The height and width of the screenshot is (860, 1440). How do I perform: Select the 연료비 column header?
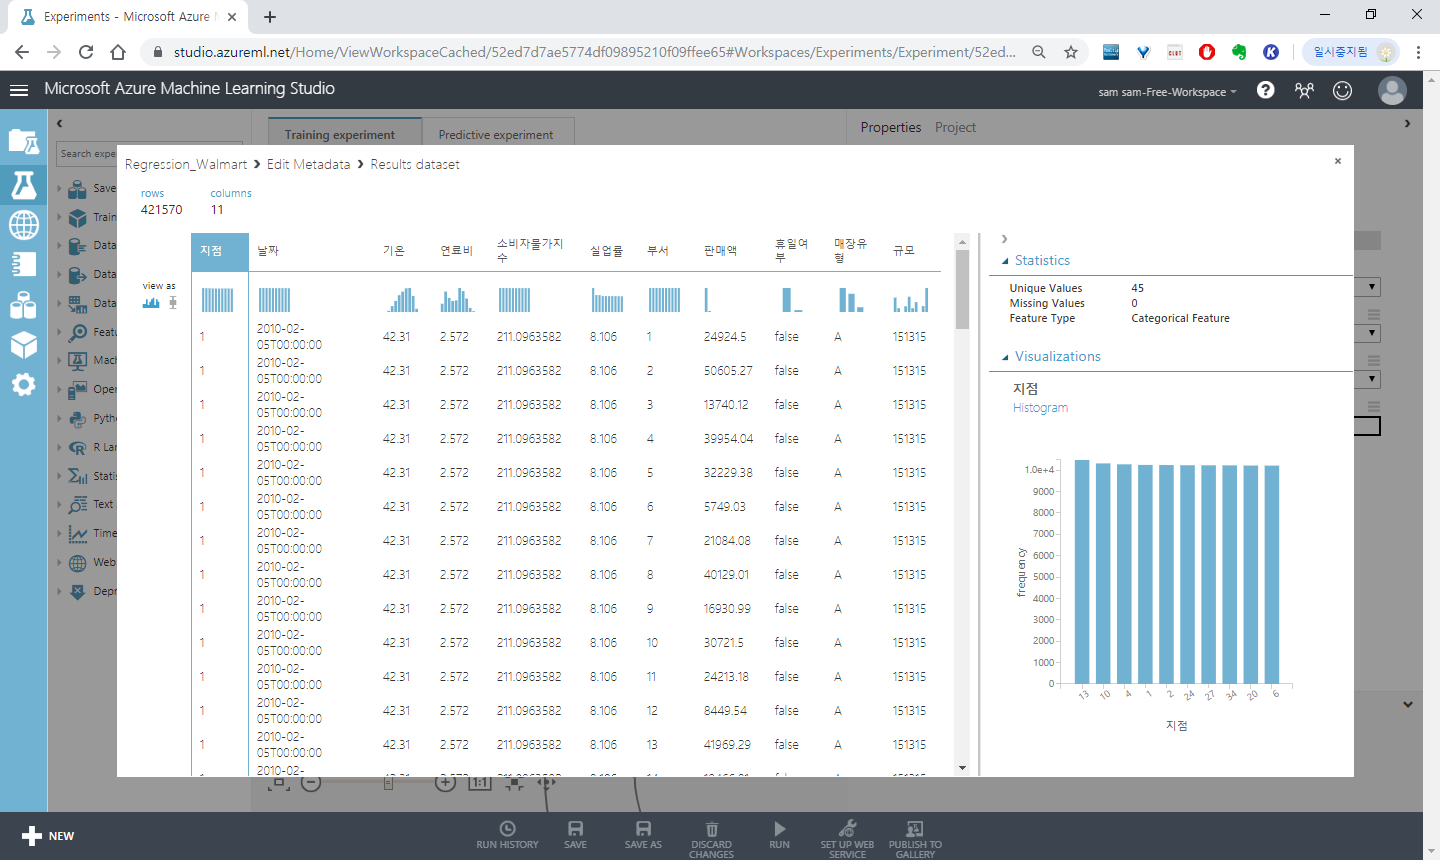point(456,251)
